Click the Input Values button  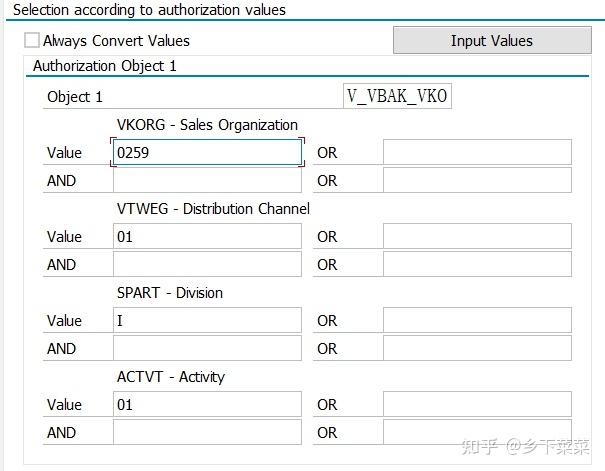pos(491,40)
